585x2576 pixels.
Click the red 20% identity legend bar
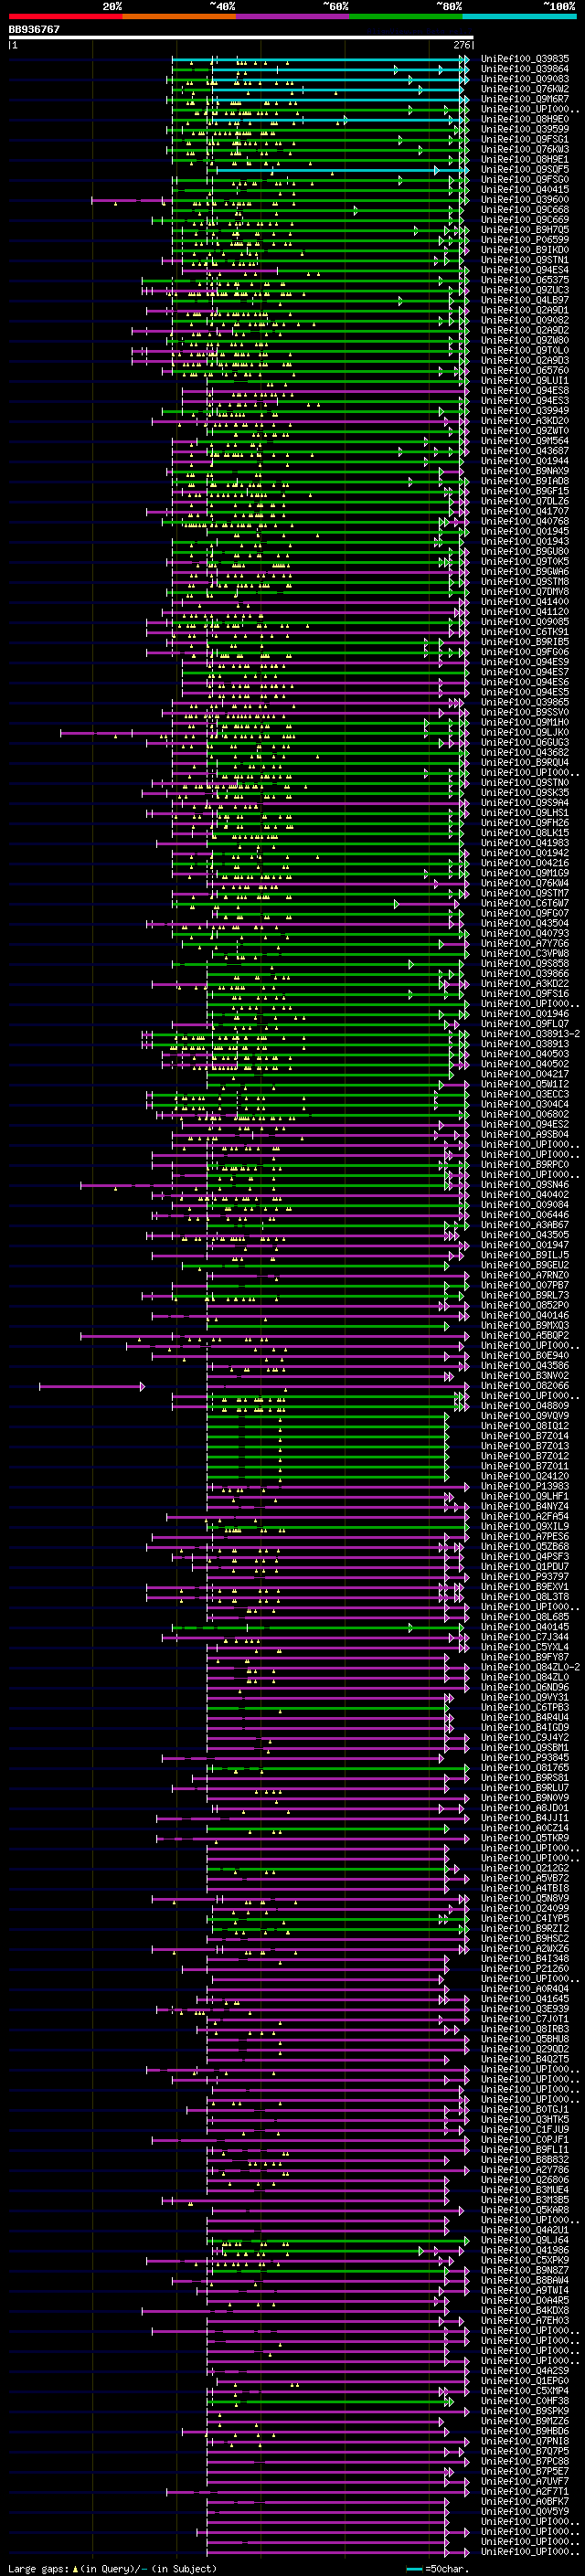[65, 16]
